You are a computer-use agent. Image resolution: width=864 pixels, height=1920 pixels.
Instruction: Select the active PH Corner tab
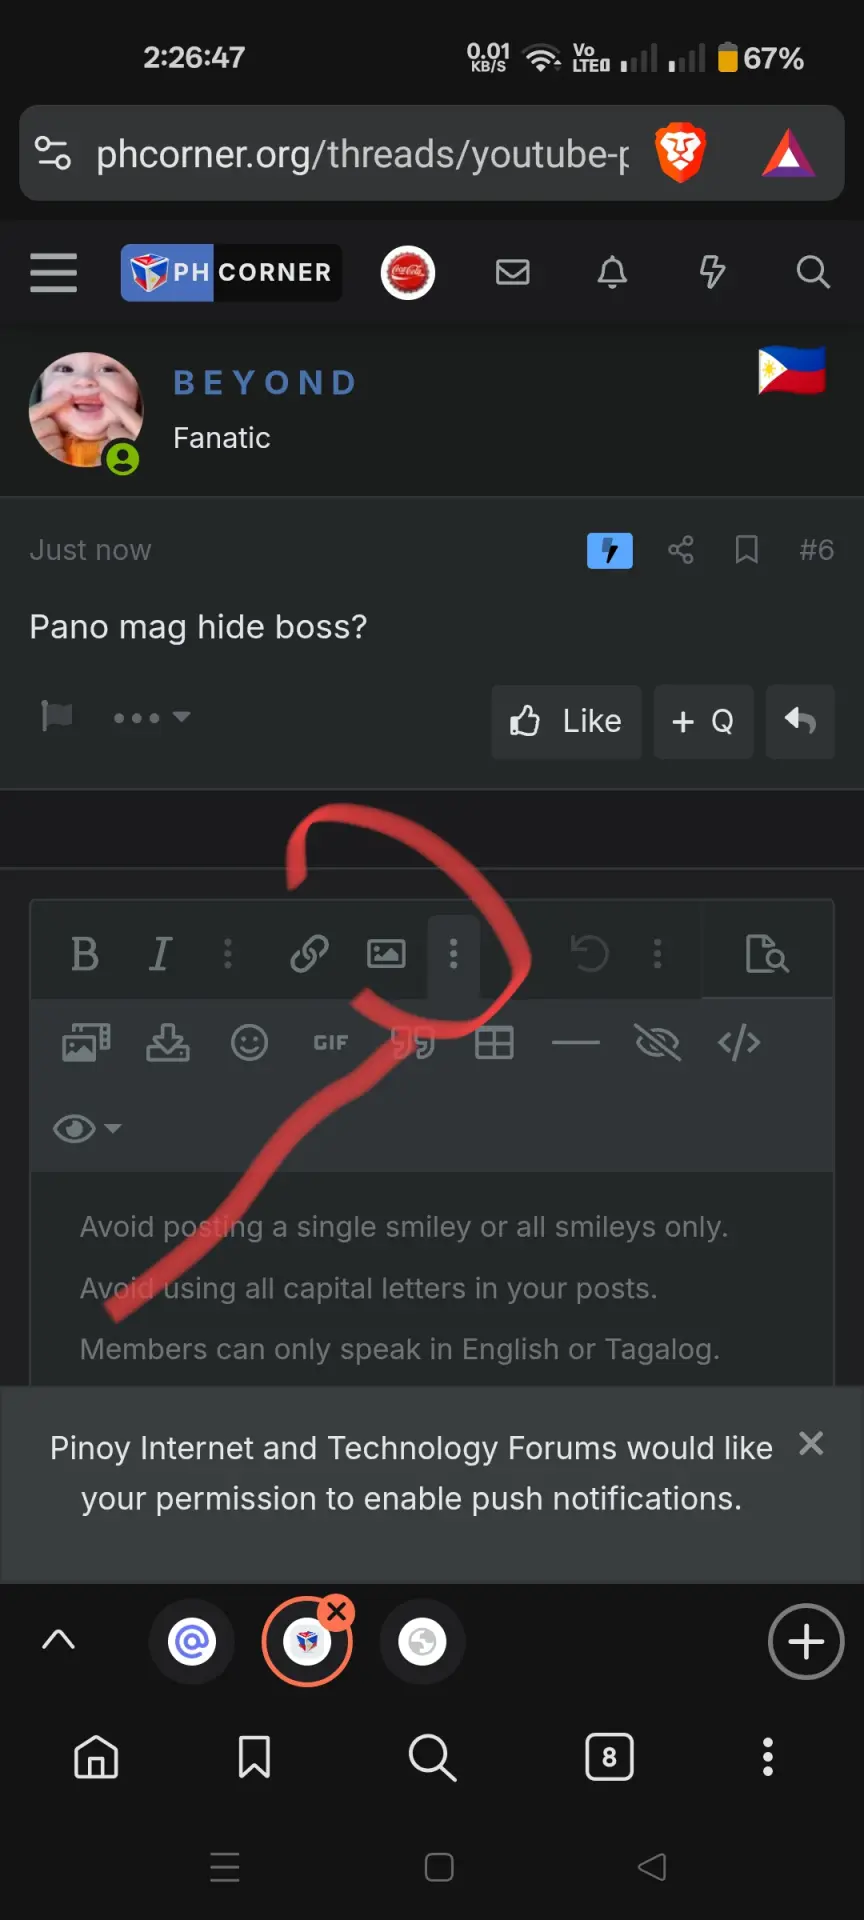pos(306,1642)
